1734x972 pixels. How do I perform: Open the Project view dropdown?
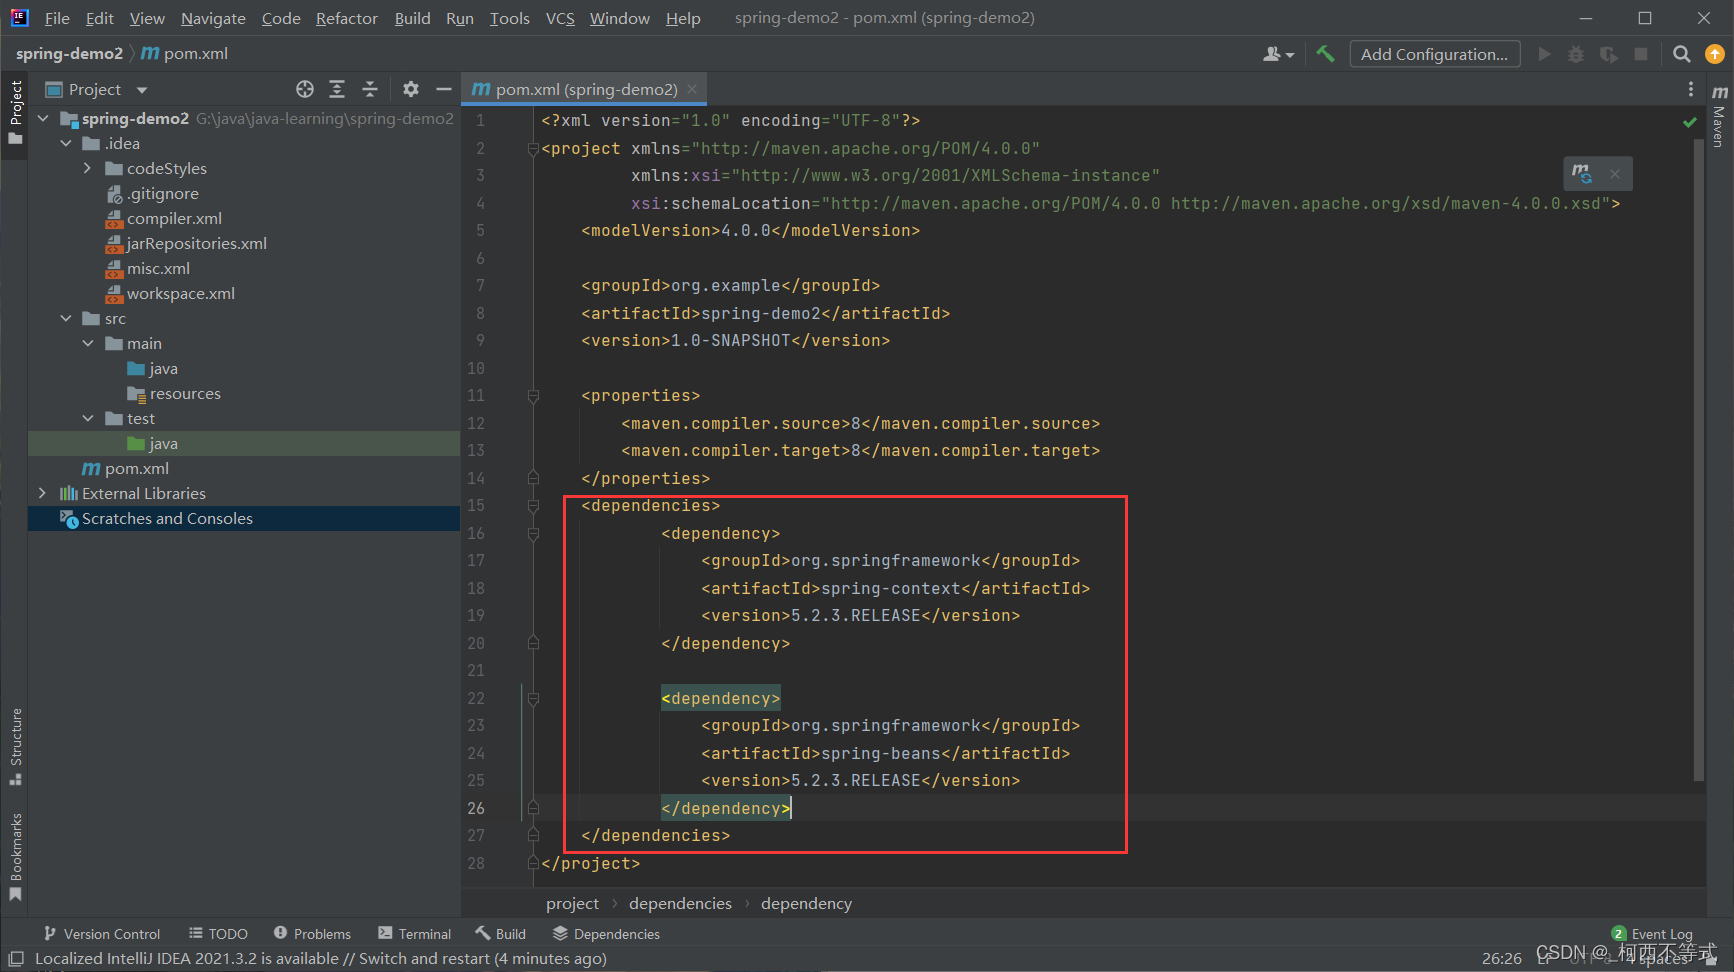pyautogui.click(x=141, y=90)
